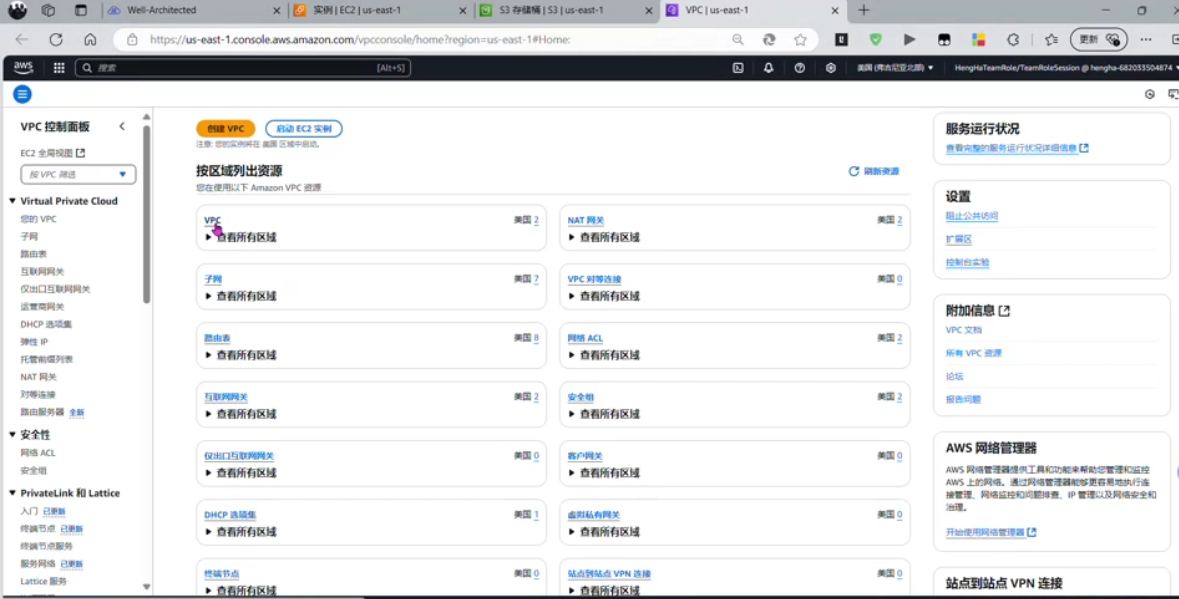Open the VPC 对等连接 card link
The width and height of the screenshot is (1179, 599).
coord(594,279)
